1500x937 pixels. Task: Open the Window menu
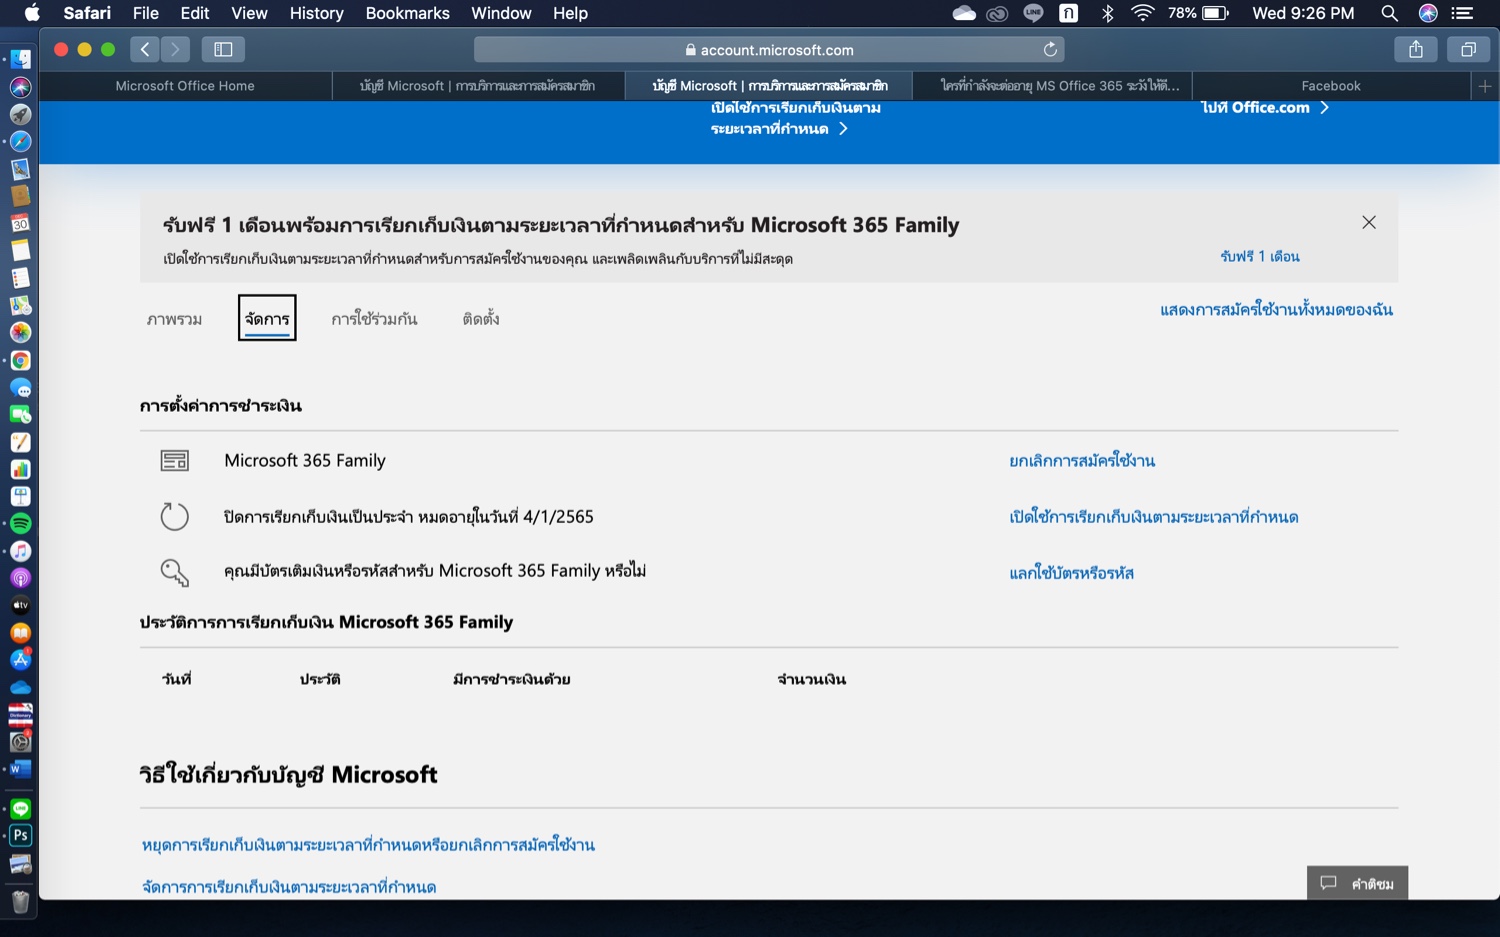501,13
